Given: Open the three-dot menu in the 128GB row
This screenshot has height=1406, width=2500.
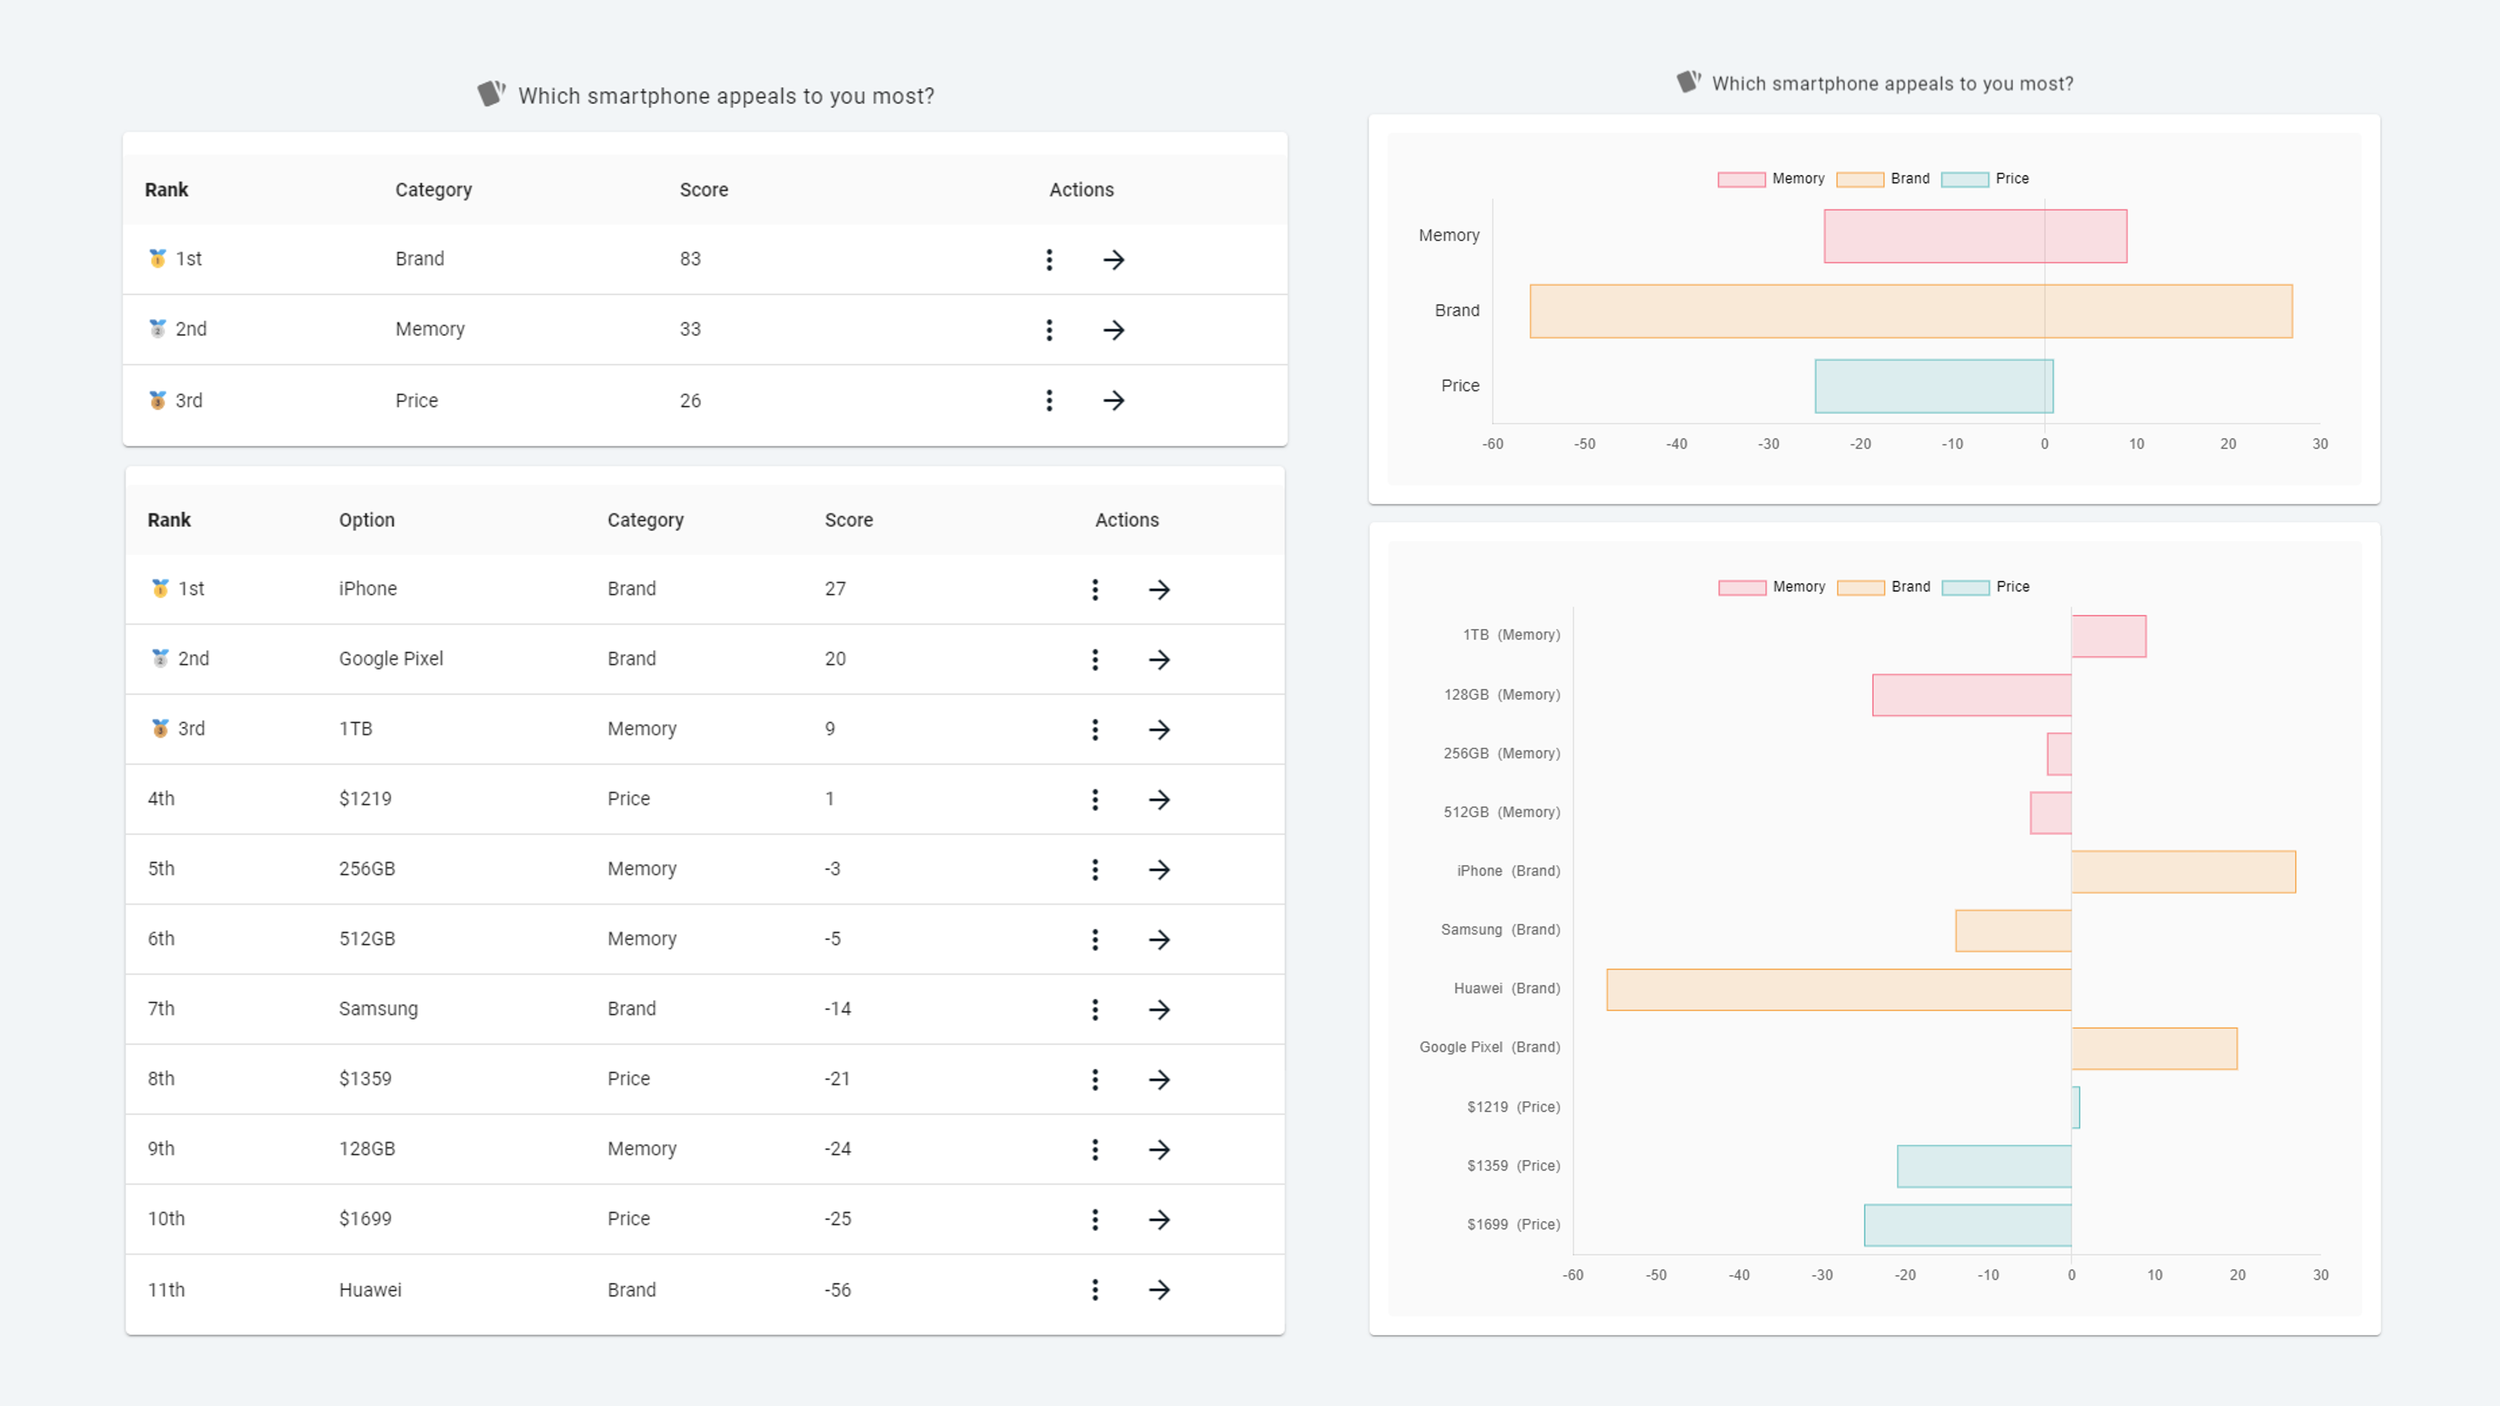Looking at the screenshot, I should pos(1095,1149).
